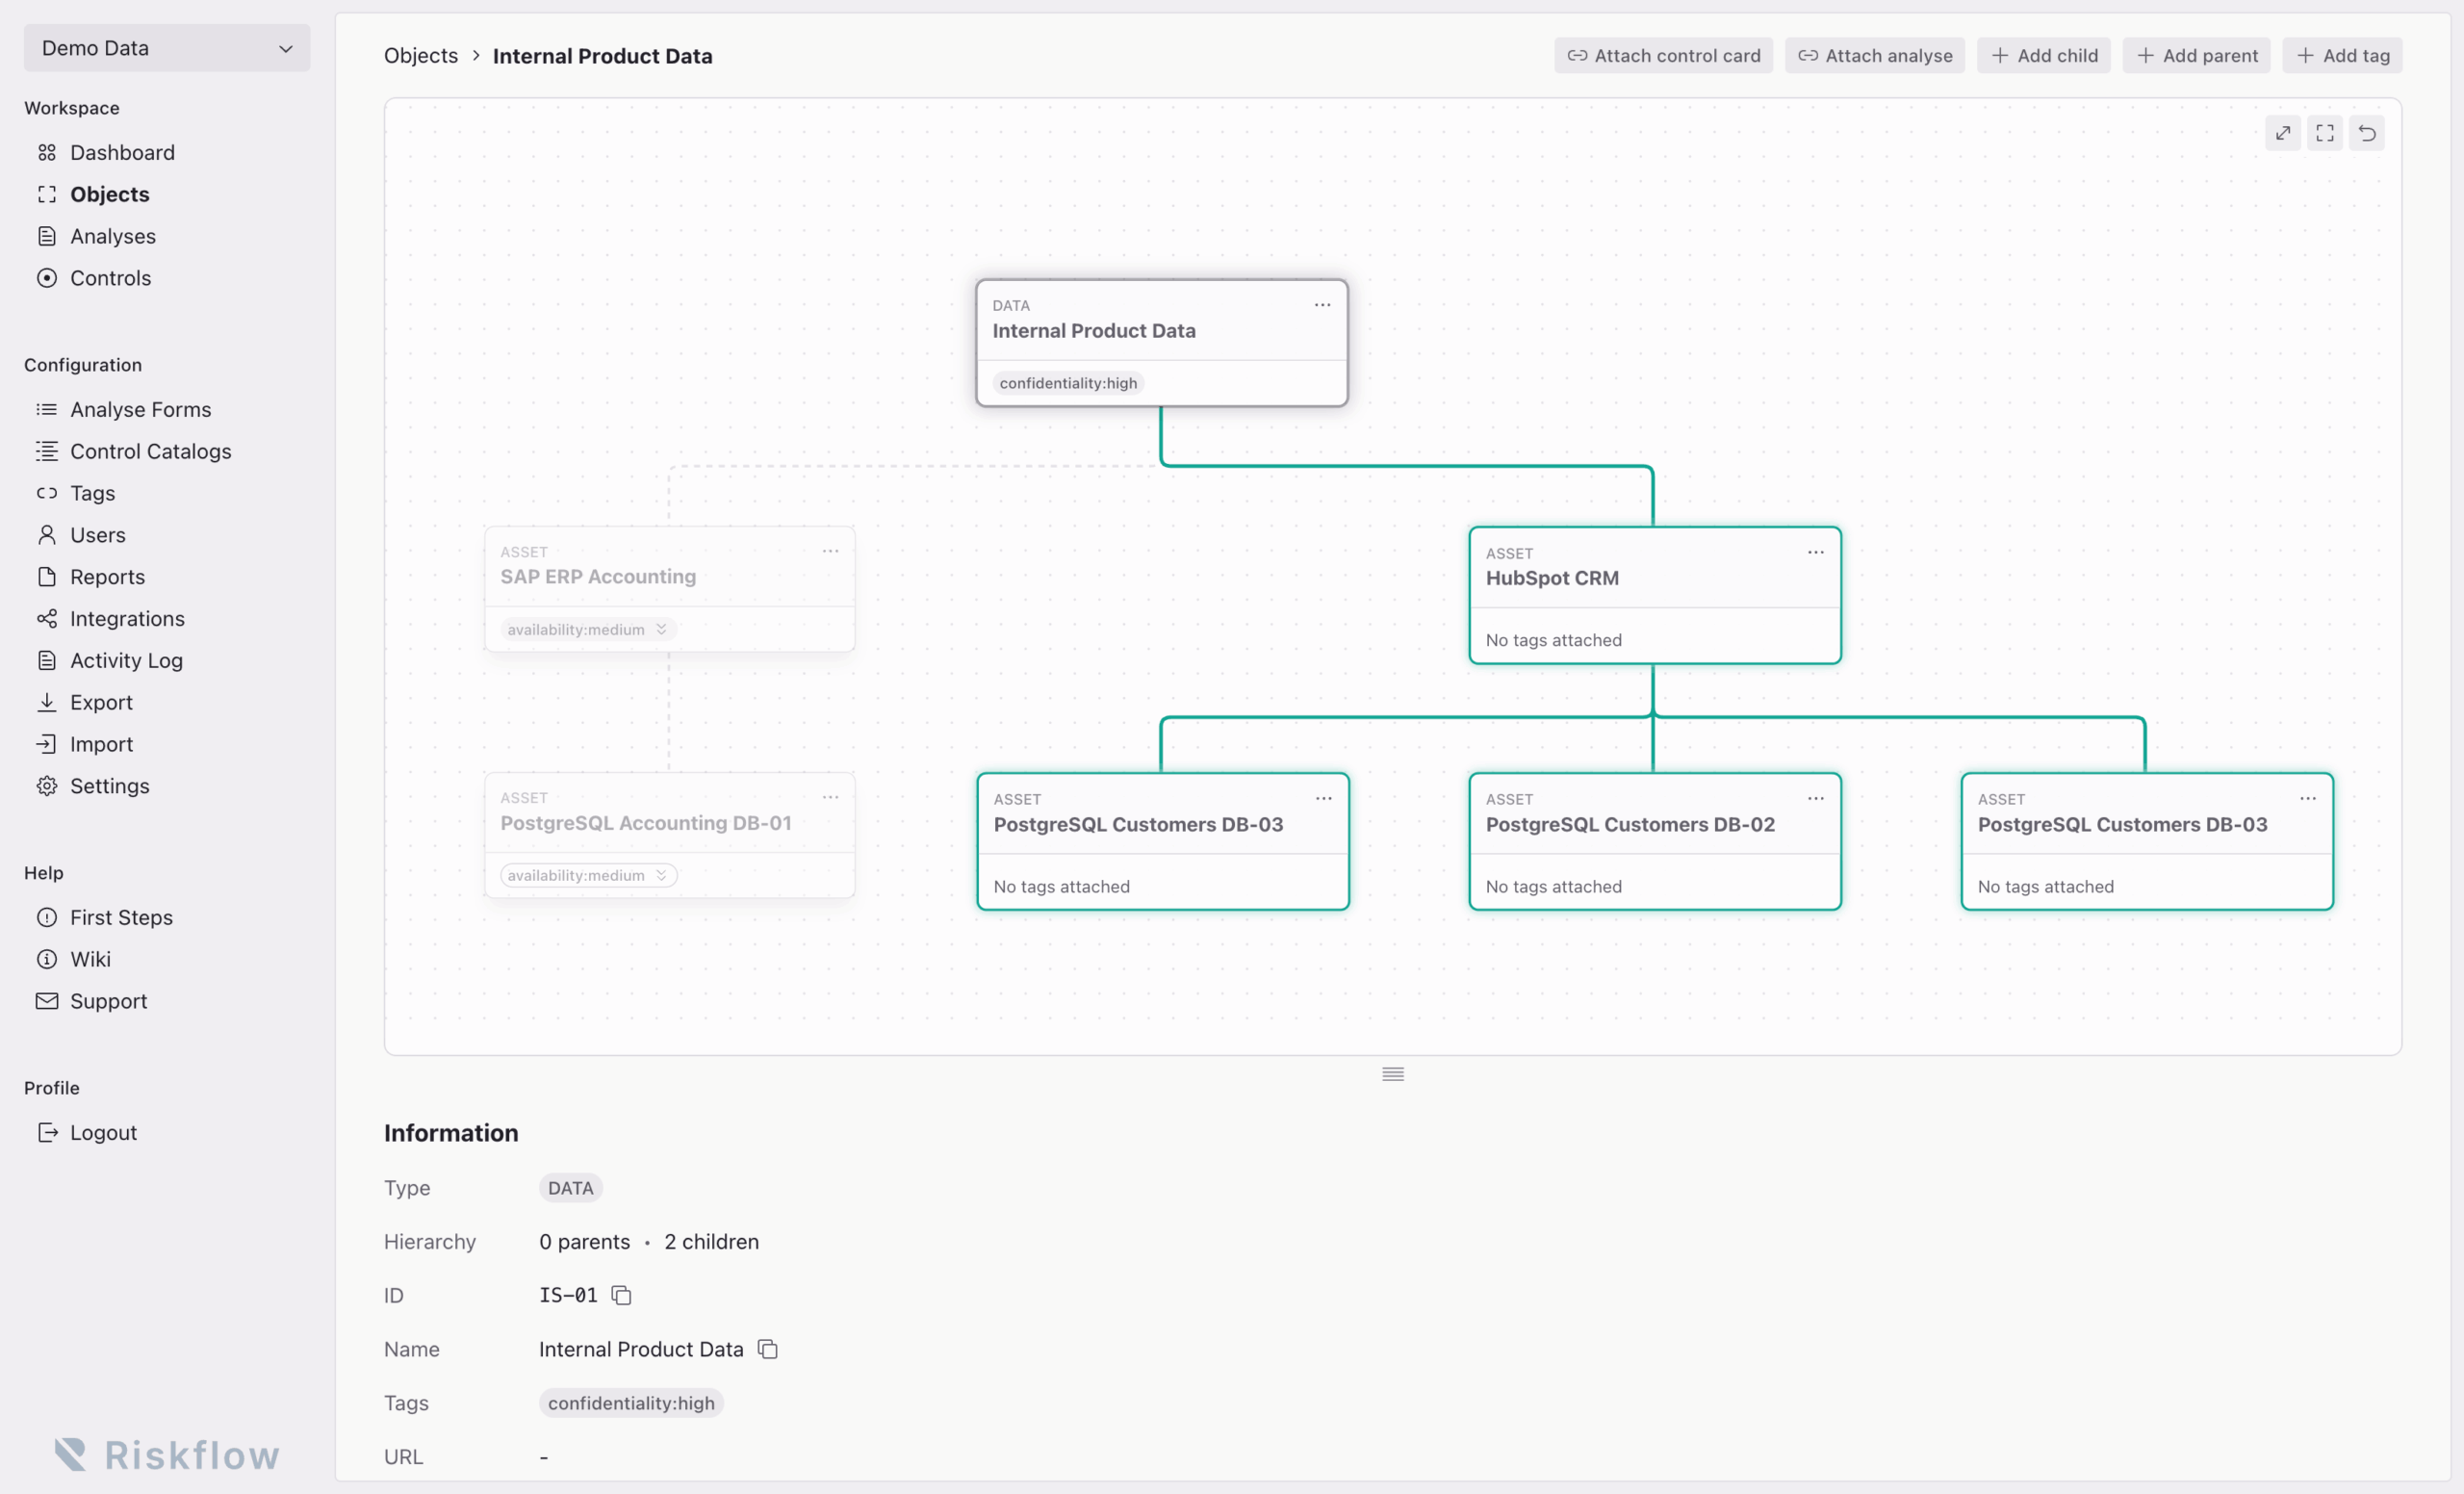This screenshot has width=2464, height=1494.
Task: Open PostgreSQL Customers DB-02 node options
Action: (1815, 798)
